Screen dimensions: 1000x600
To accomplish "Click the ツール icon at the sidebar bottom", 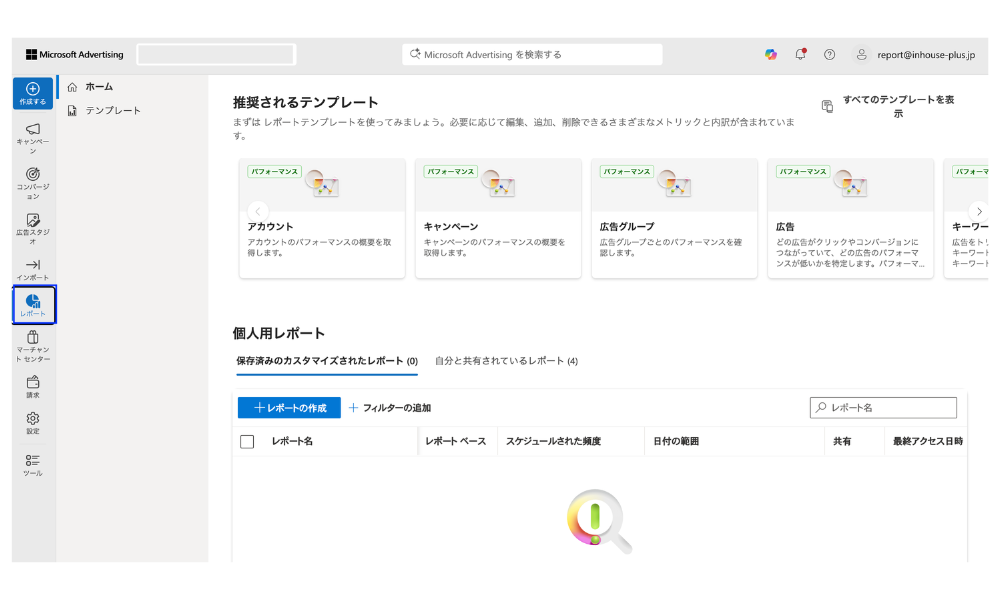I will [x=32, y=463].
